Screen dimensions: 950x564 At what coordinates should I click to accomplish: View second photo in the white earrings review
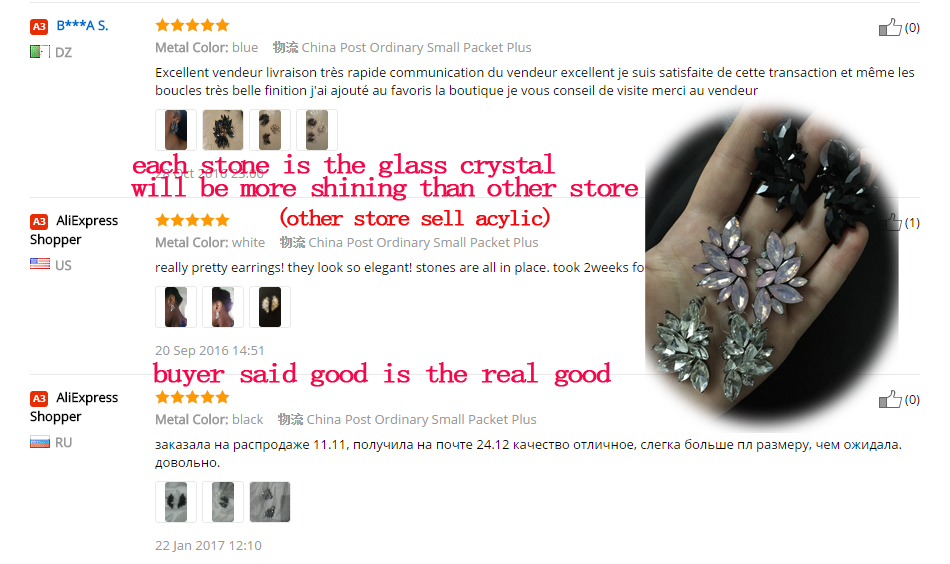(x=223, y=307)
